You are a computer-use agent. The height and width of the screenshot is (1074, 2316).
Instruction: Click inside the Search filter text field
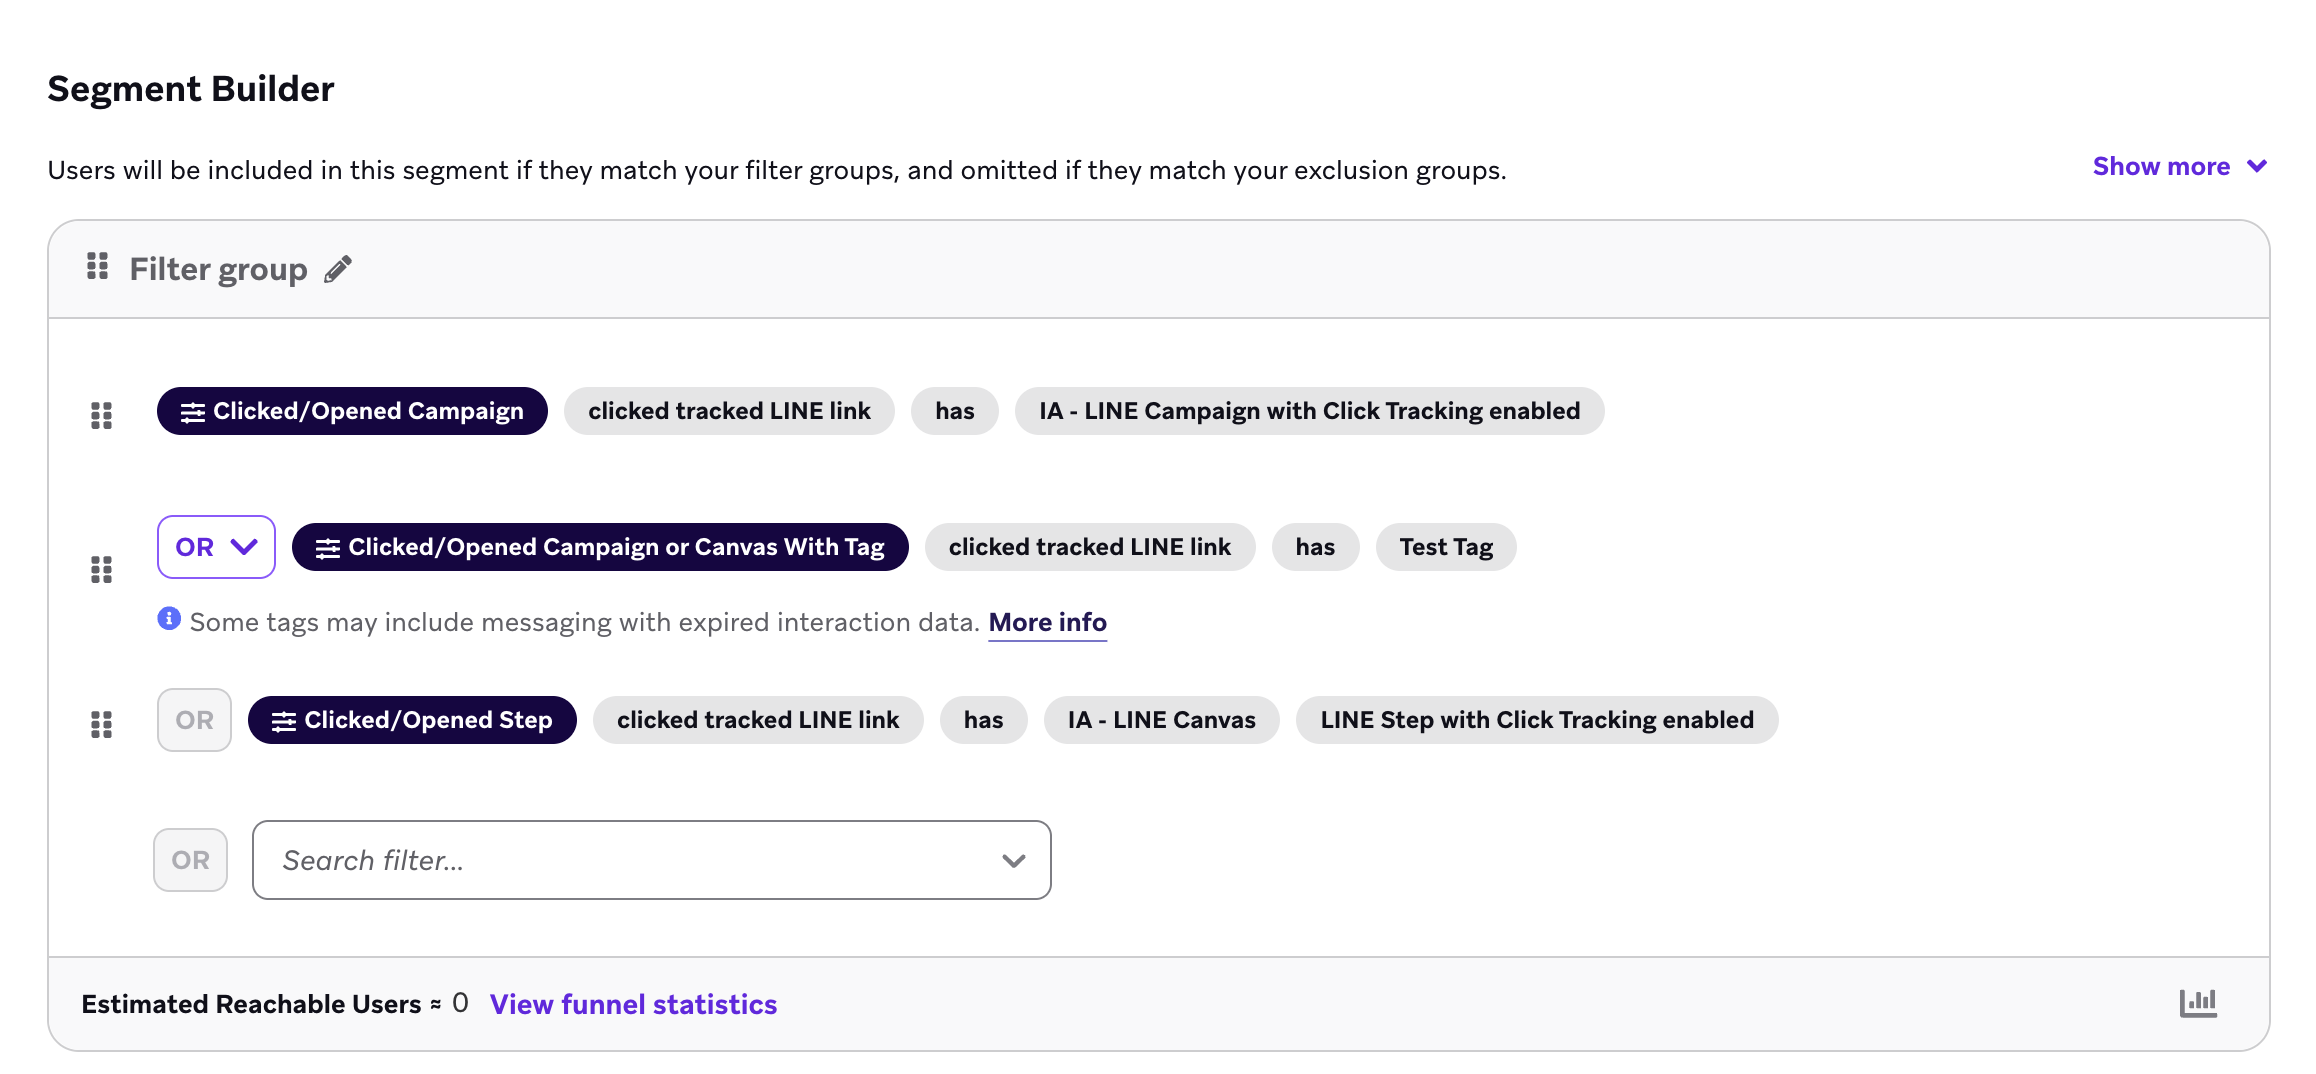[x=600, y=860]
